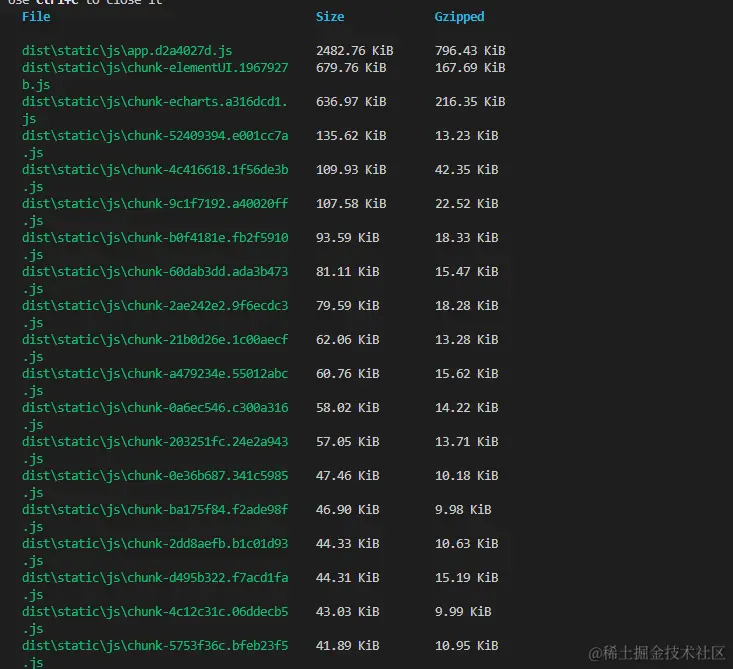Click gzipped value 15.19 KiB
Screen dimensions: 733x669
click(x=467, y=578)
